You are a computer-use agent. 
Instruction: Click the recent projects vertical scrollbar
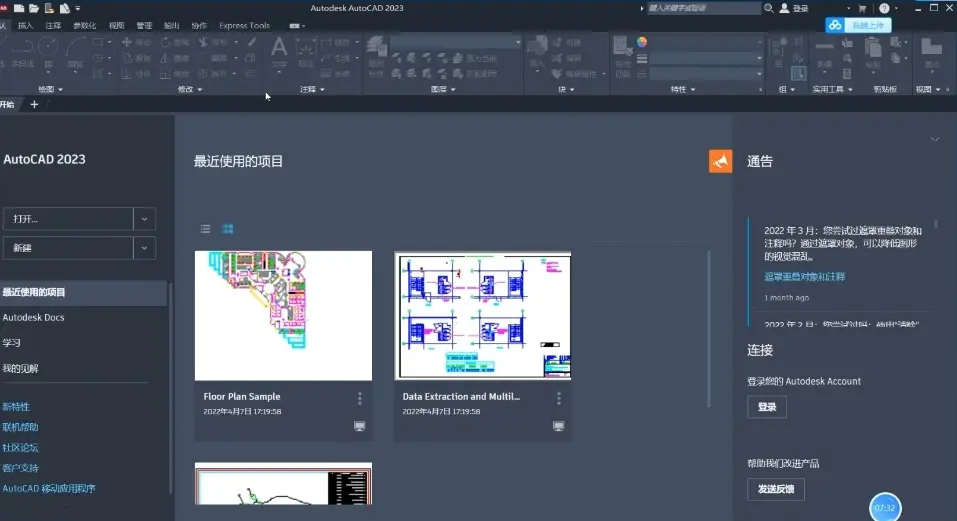pyautogui.click(x=709, y=328)
